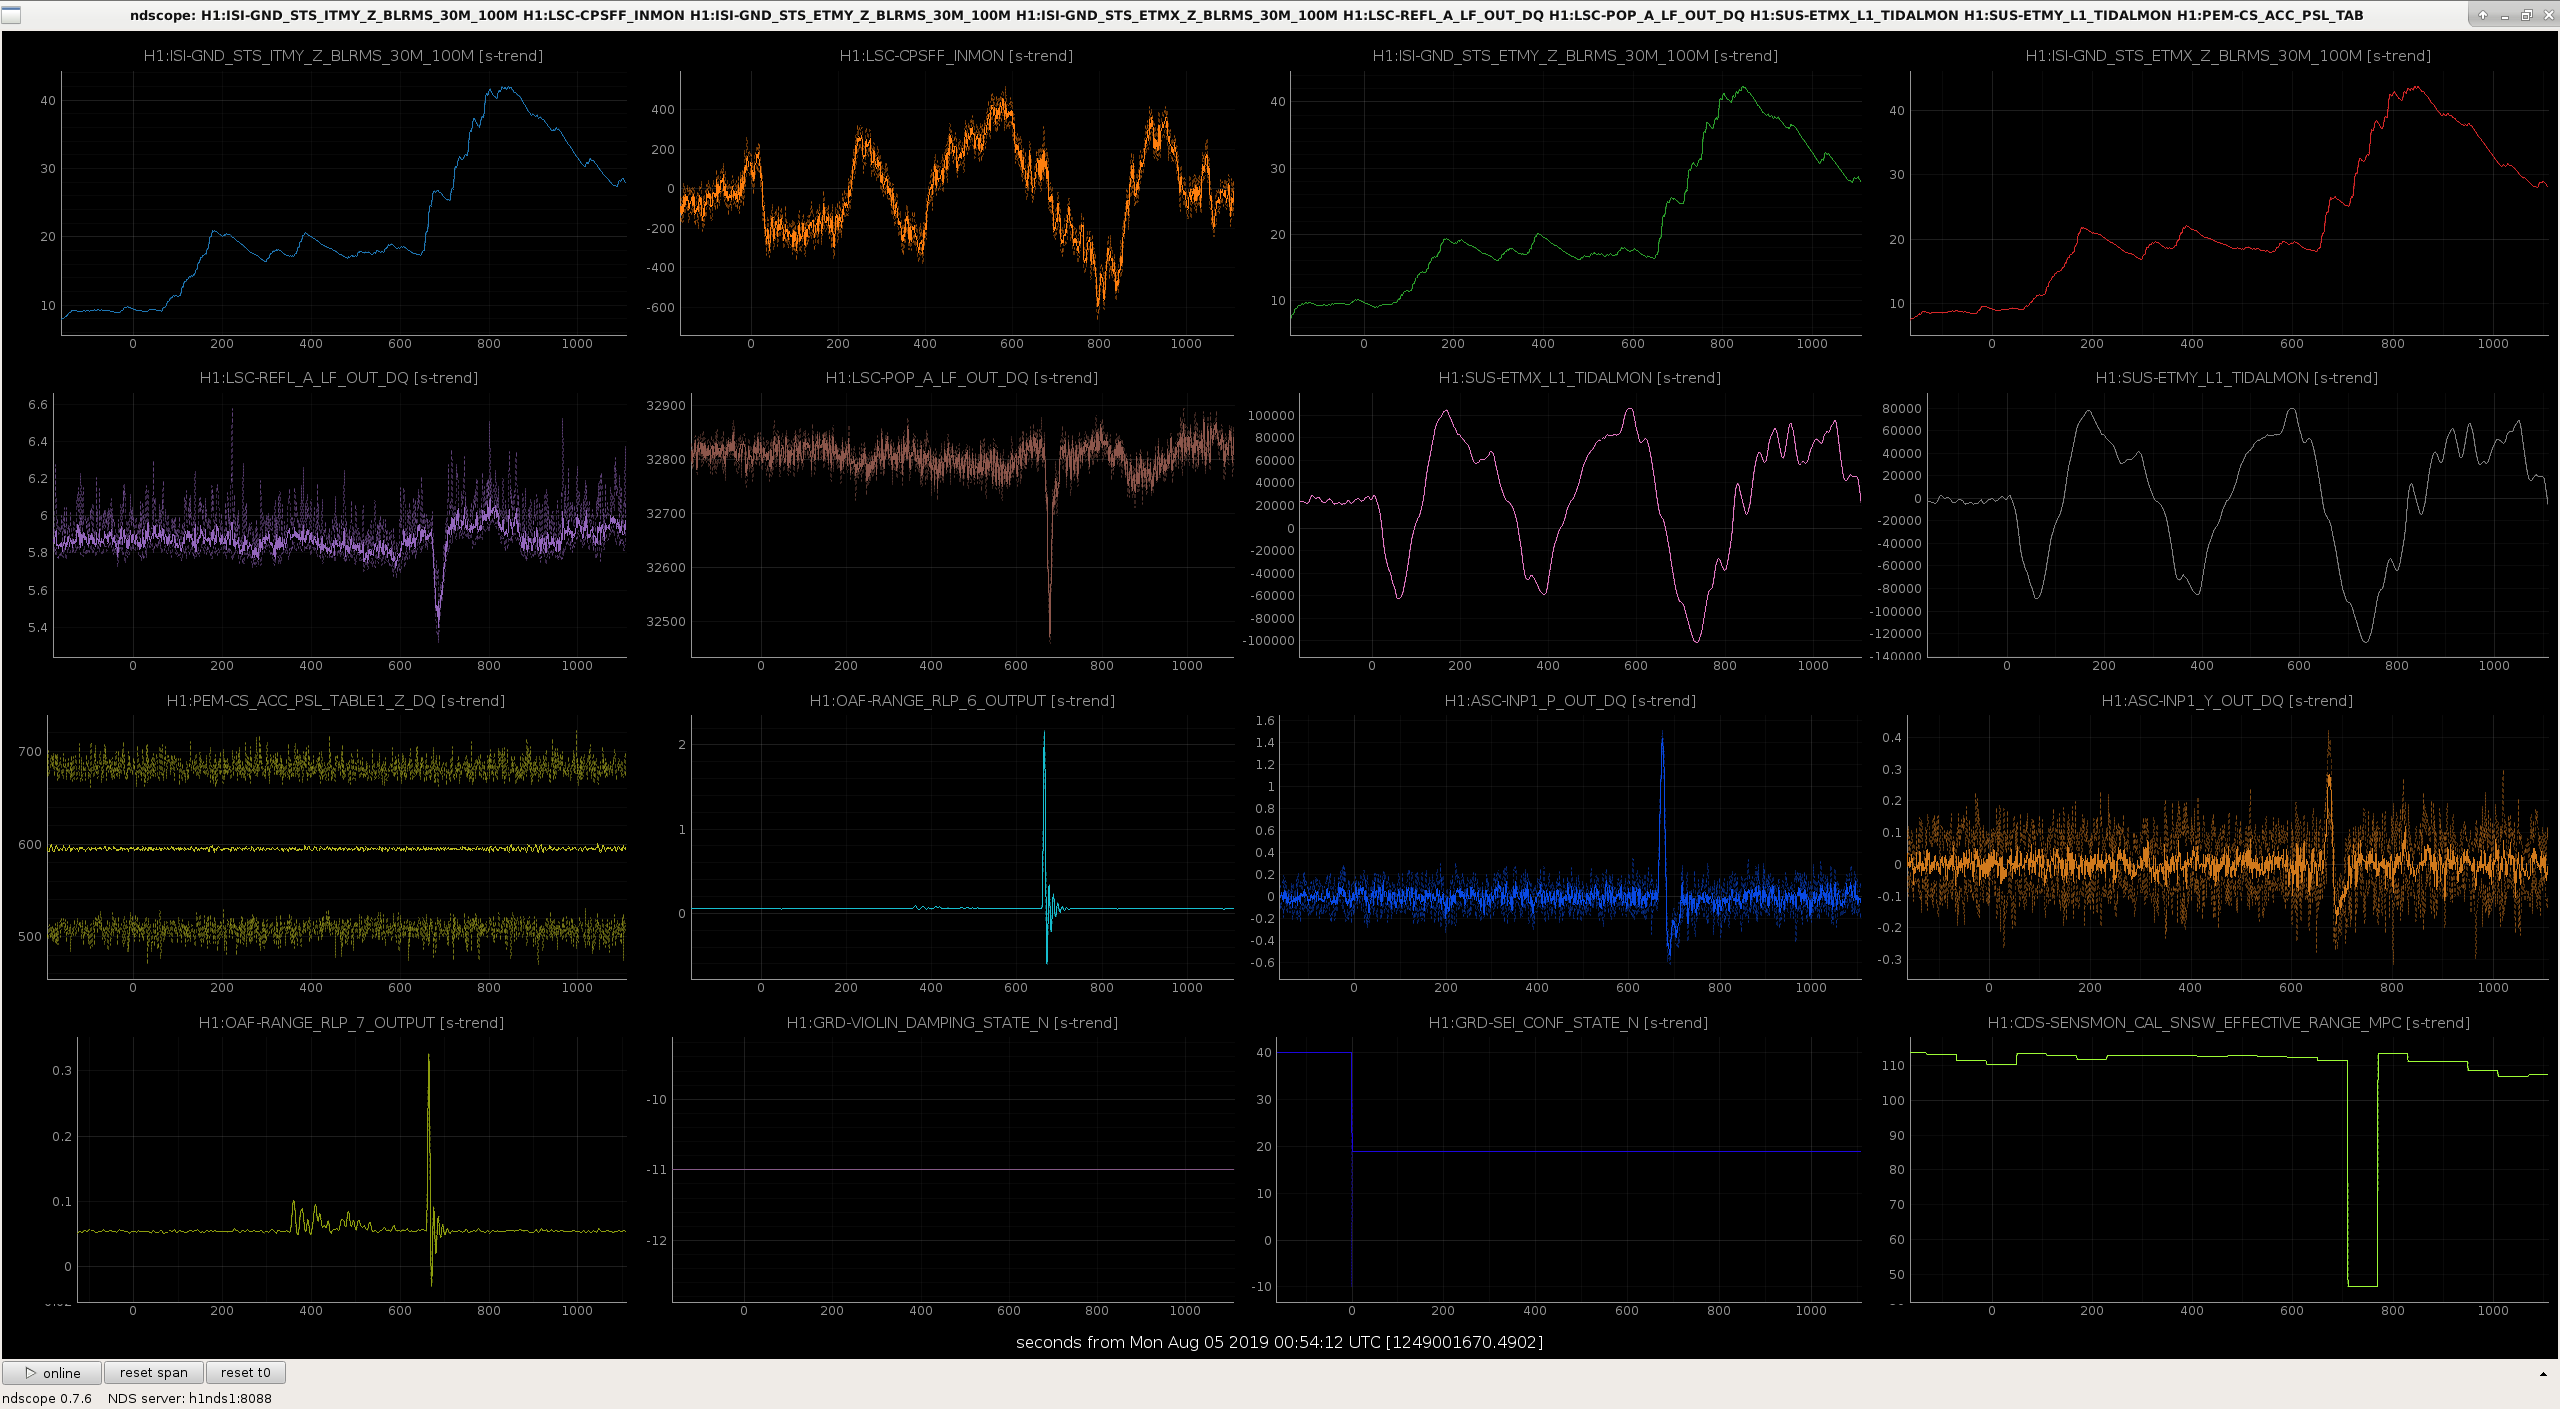2560x1409 pixels.
Task: Select the EFFECTIVE_RANGE_MPC plot title
Action: tap(2229, 1023)
